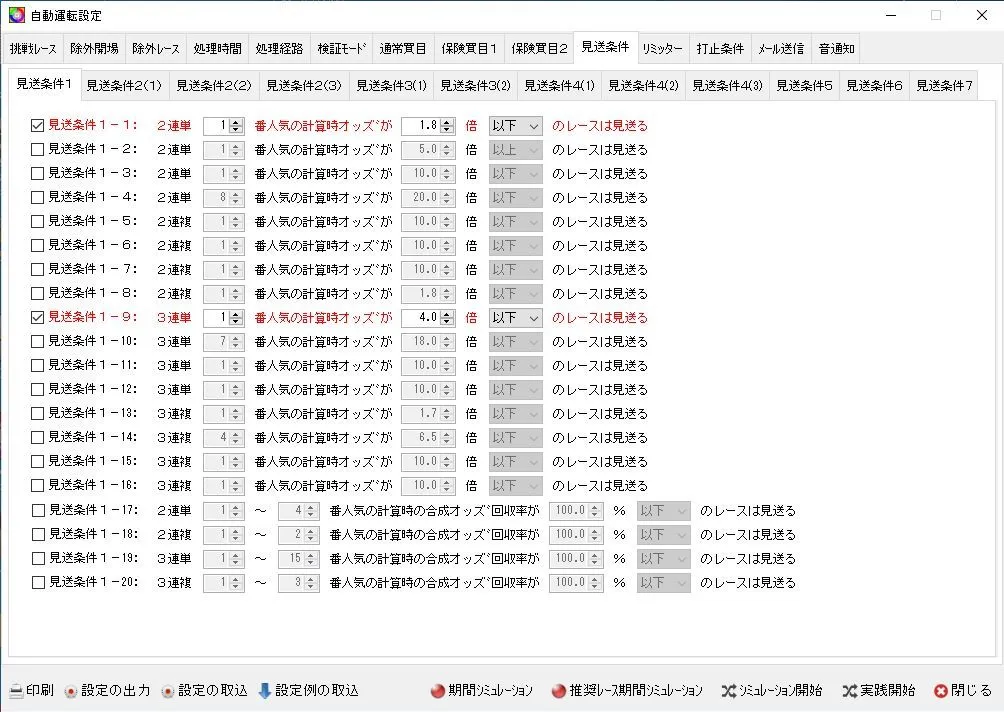
Task: Switch to 挑戦レース tab
Action: coord(33,49)
